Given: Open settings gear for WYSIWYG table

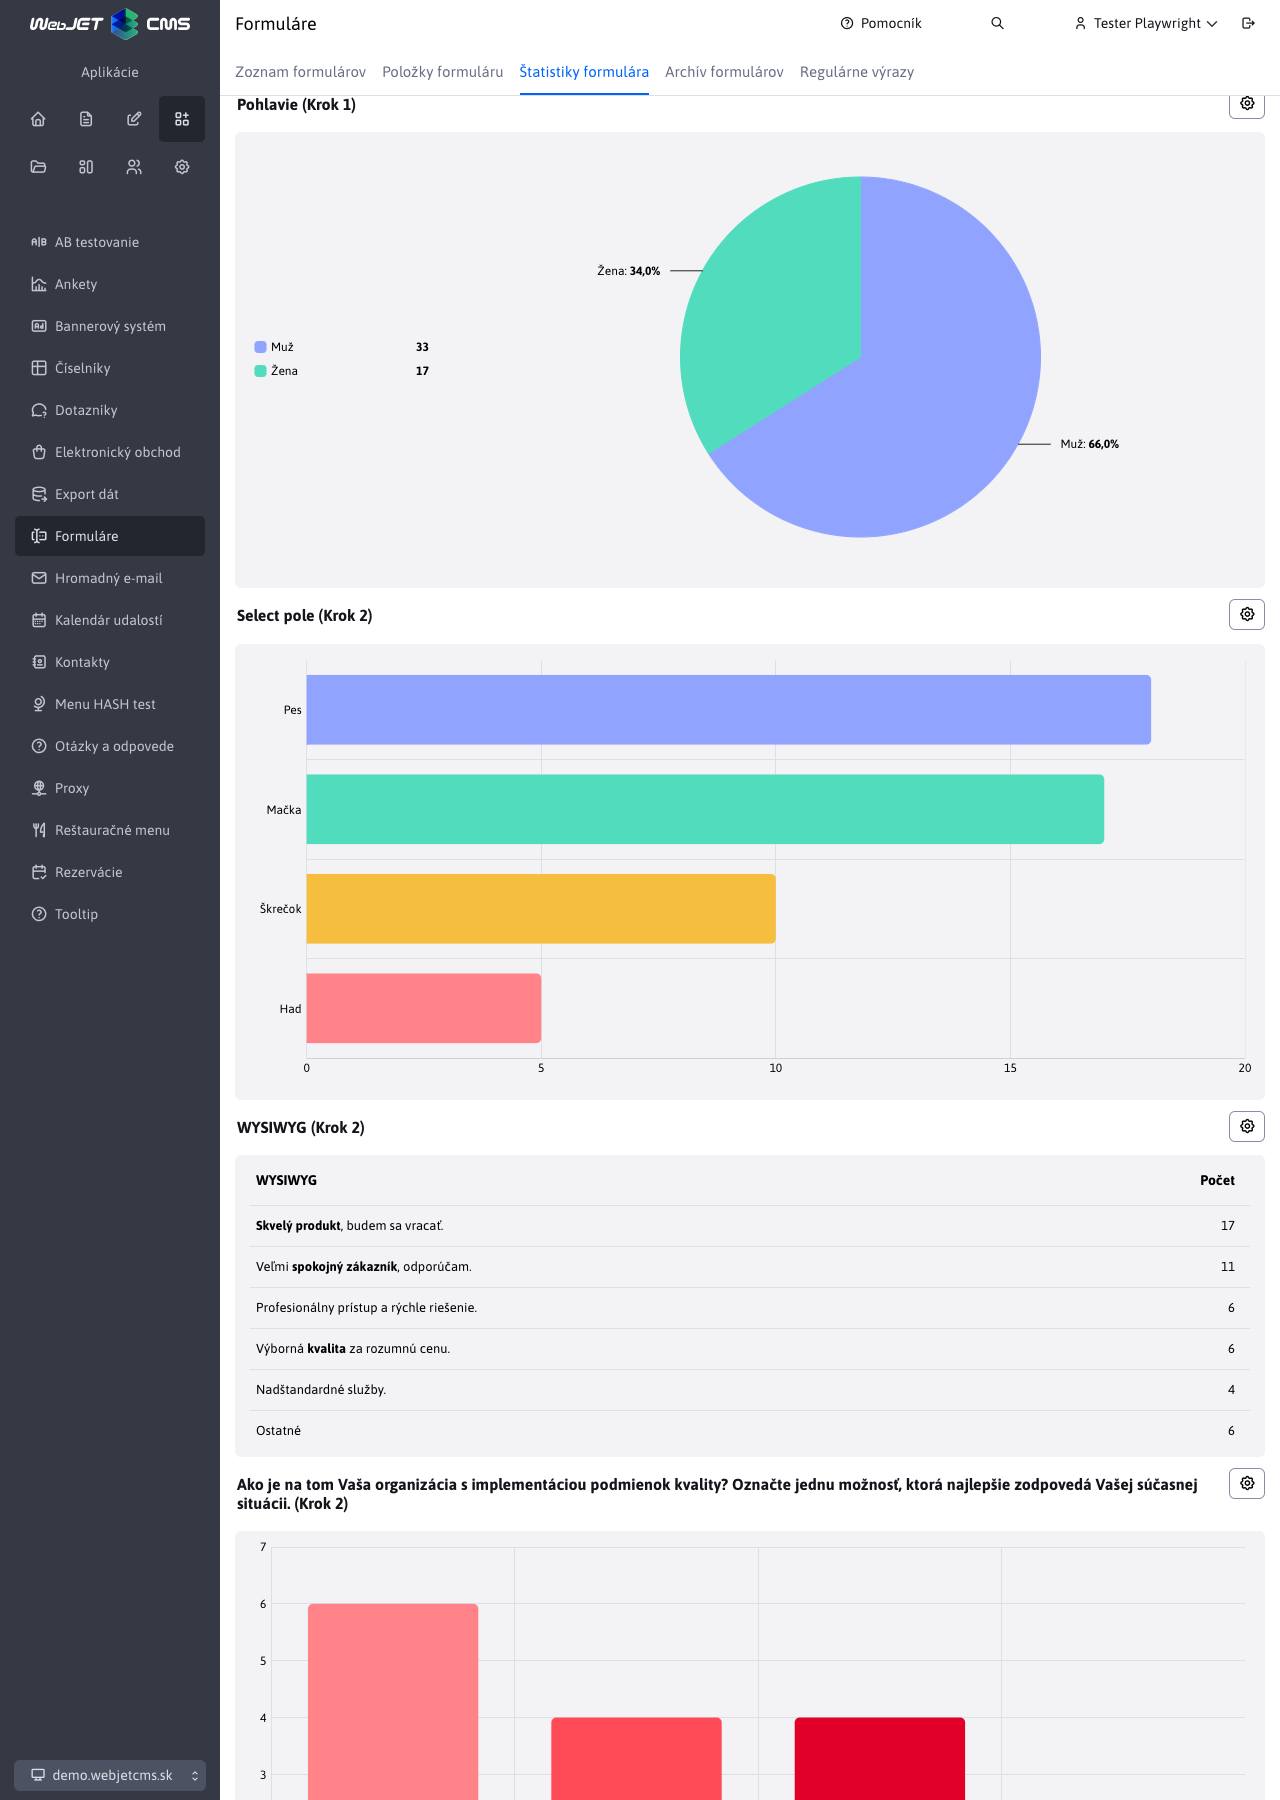Looking at the screenshot, I should [x=1247, y=1126].
